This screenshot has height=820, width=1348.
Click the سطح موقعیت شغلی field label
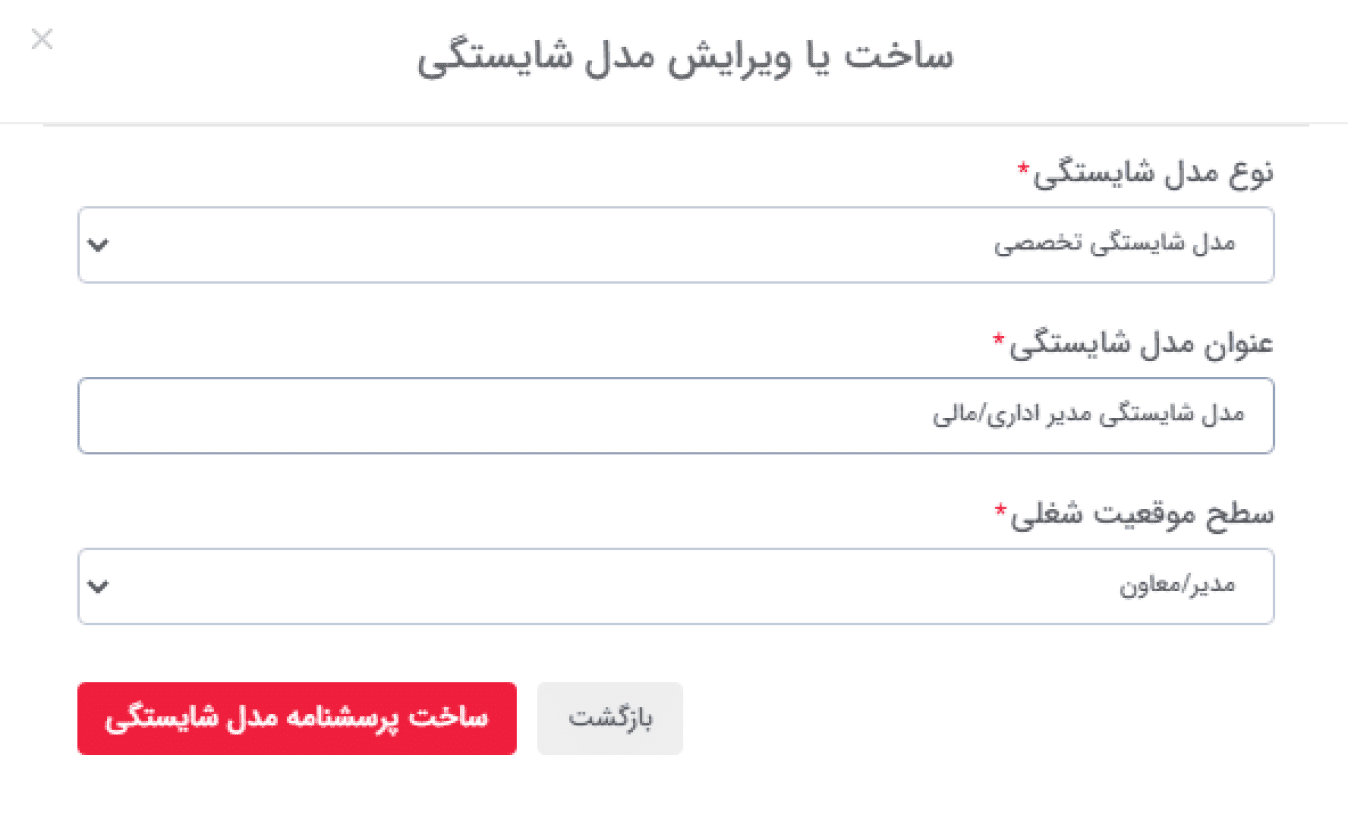(x=1143, y=513)
